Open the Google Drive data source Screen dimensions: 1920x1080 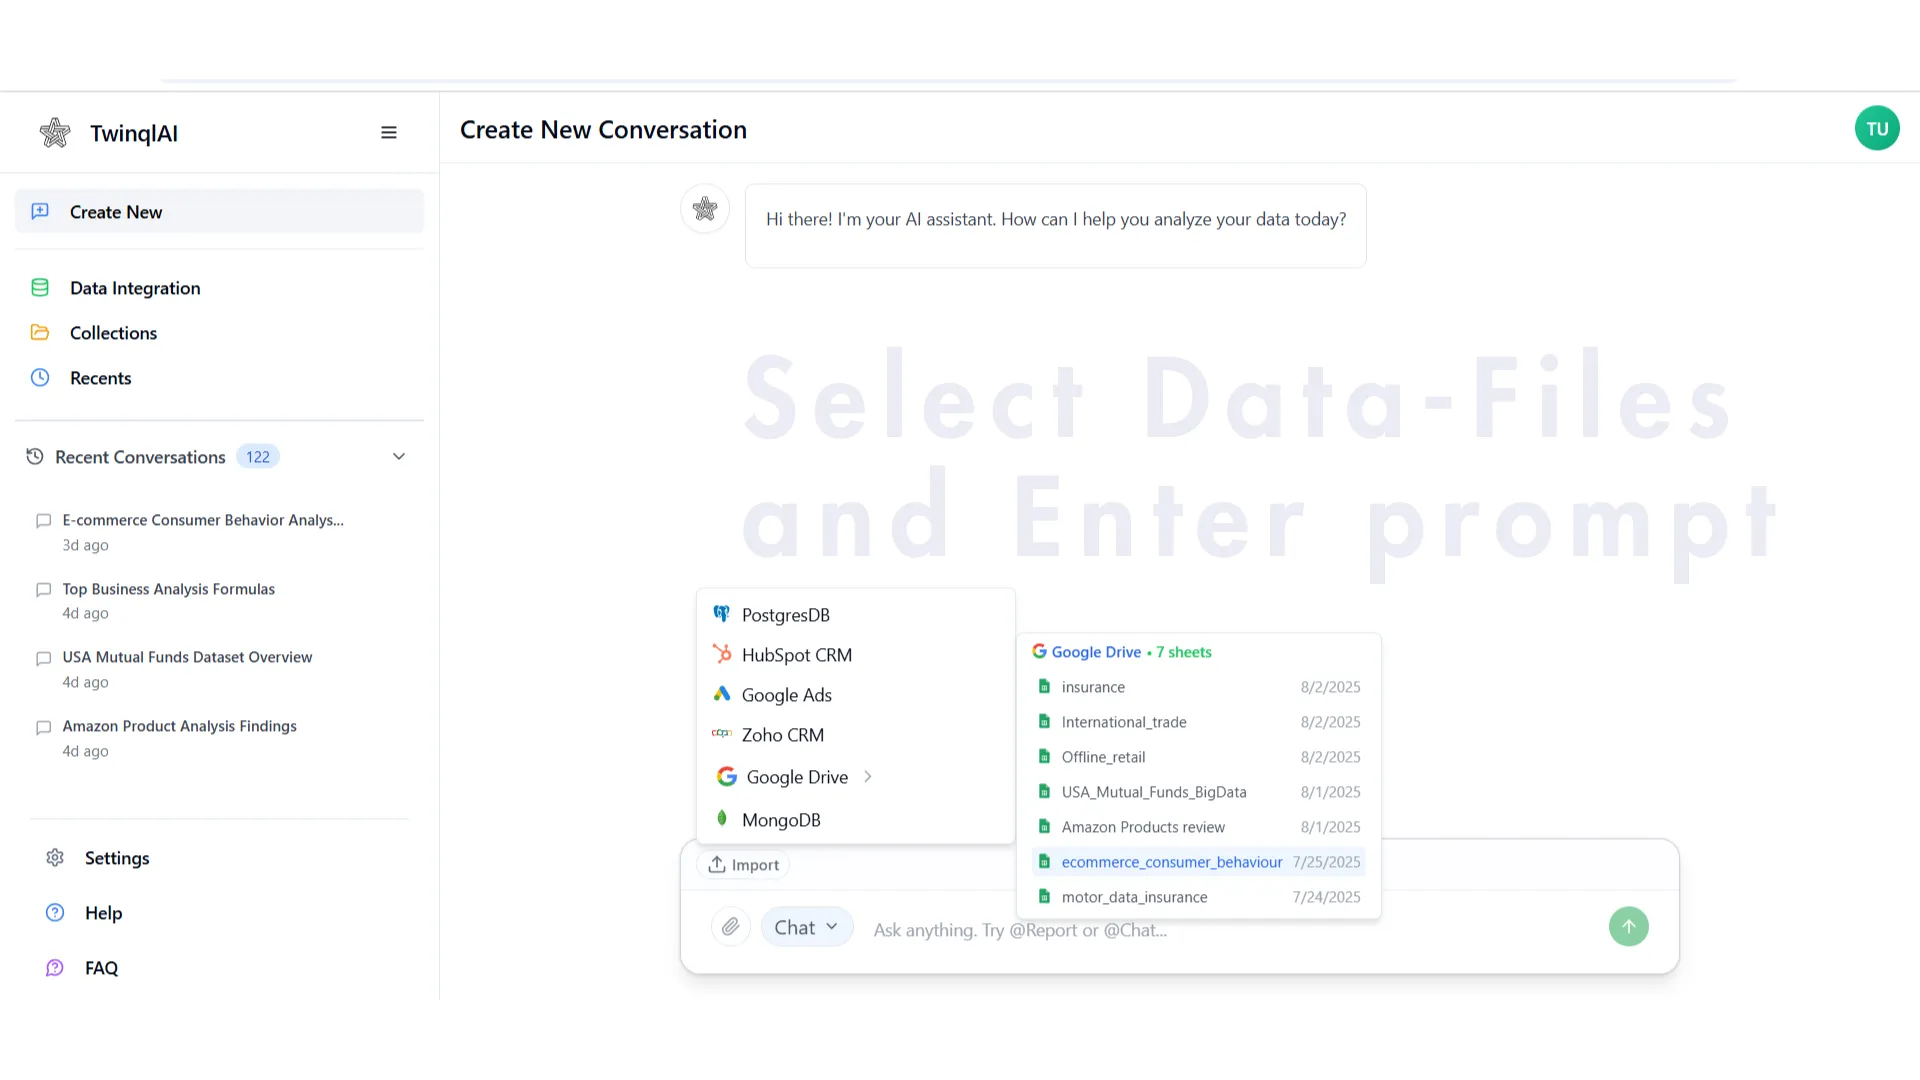(x=796, y=776)
